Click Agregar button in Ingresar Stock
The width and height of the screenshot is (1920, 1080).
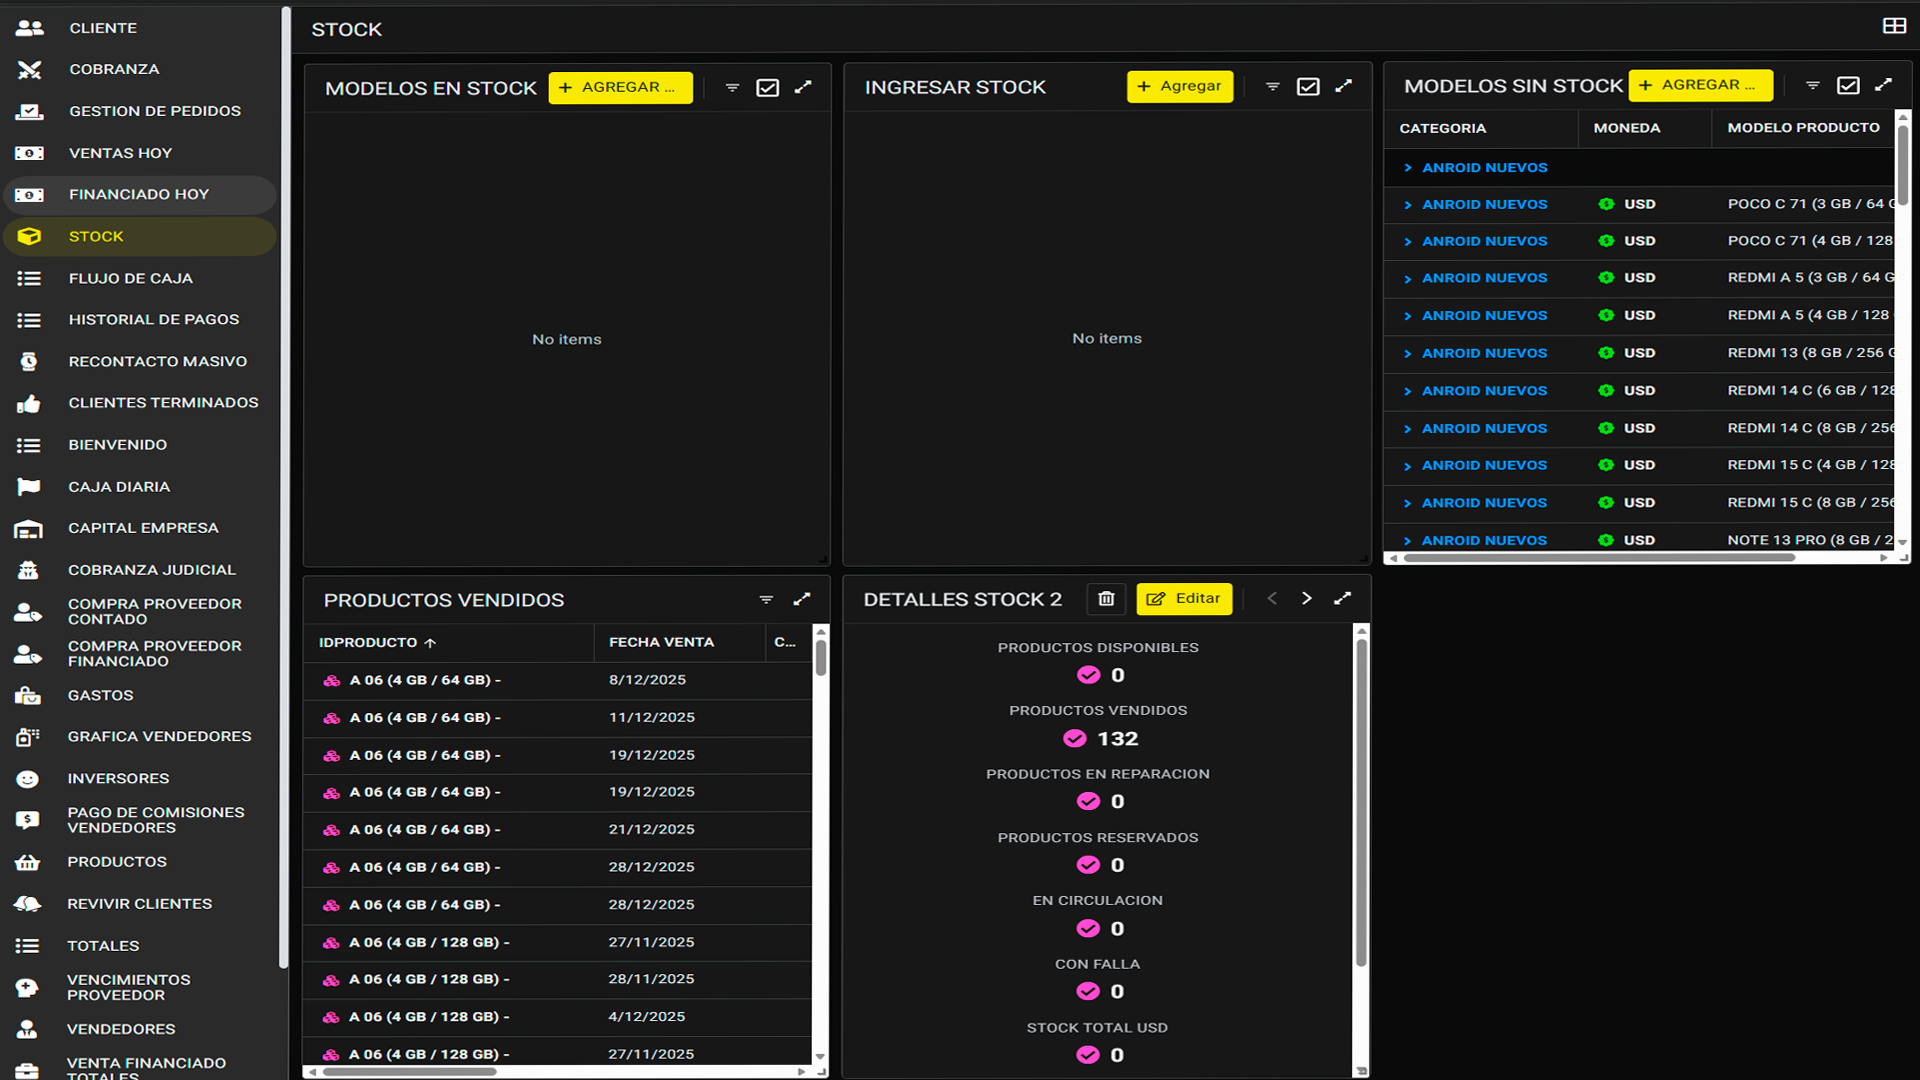1180,87
